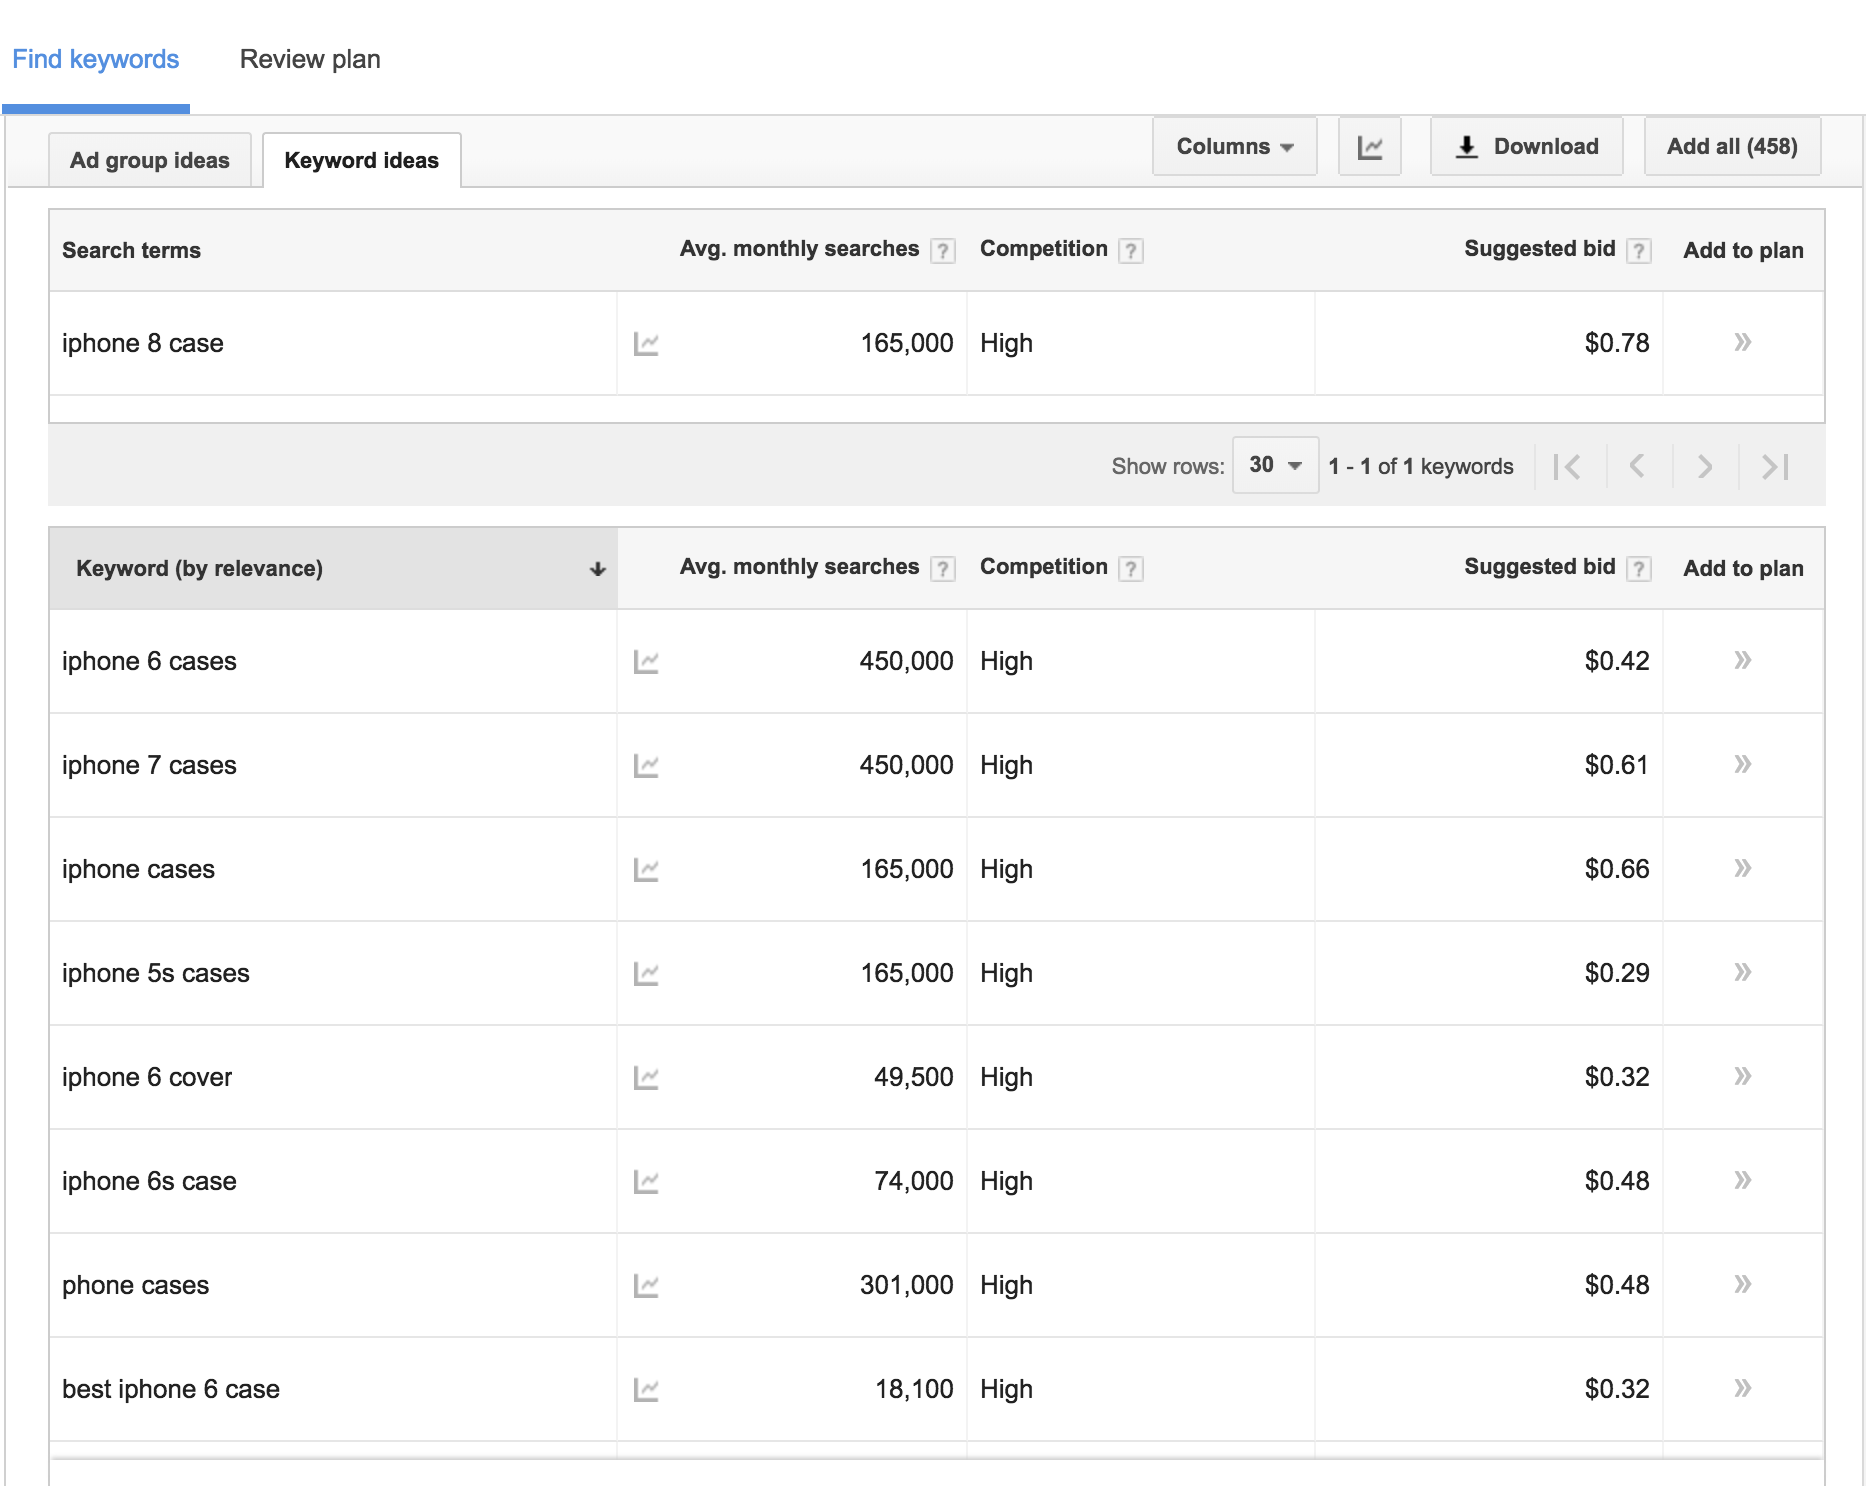Add iphone 6 cover to plan

click(x=1742, y=1076)
